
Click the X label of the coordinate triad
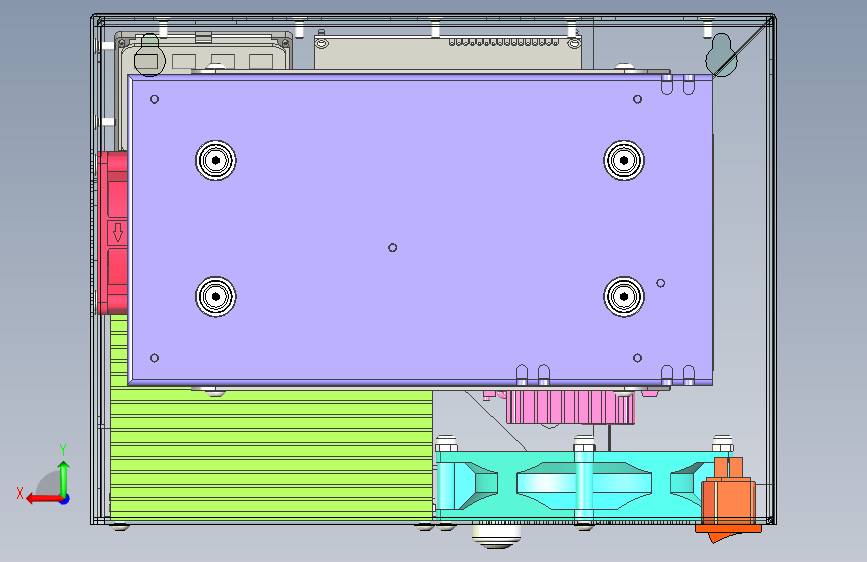pos(20,493)
